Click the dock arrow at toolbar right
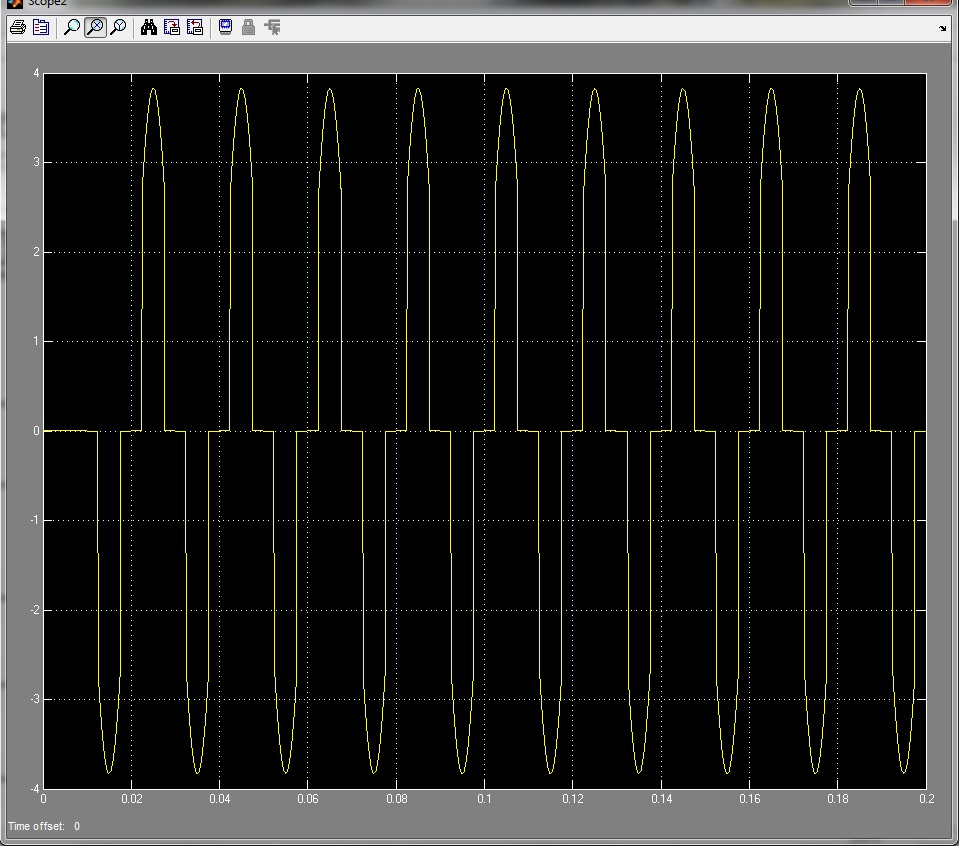The height and width of the screenshot is (846, 959). (x=942, y=28)
